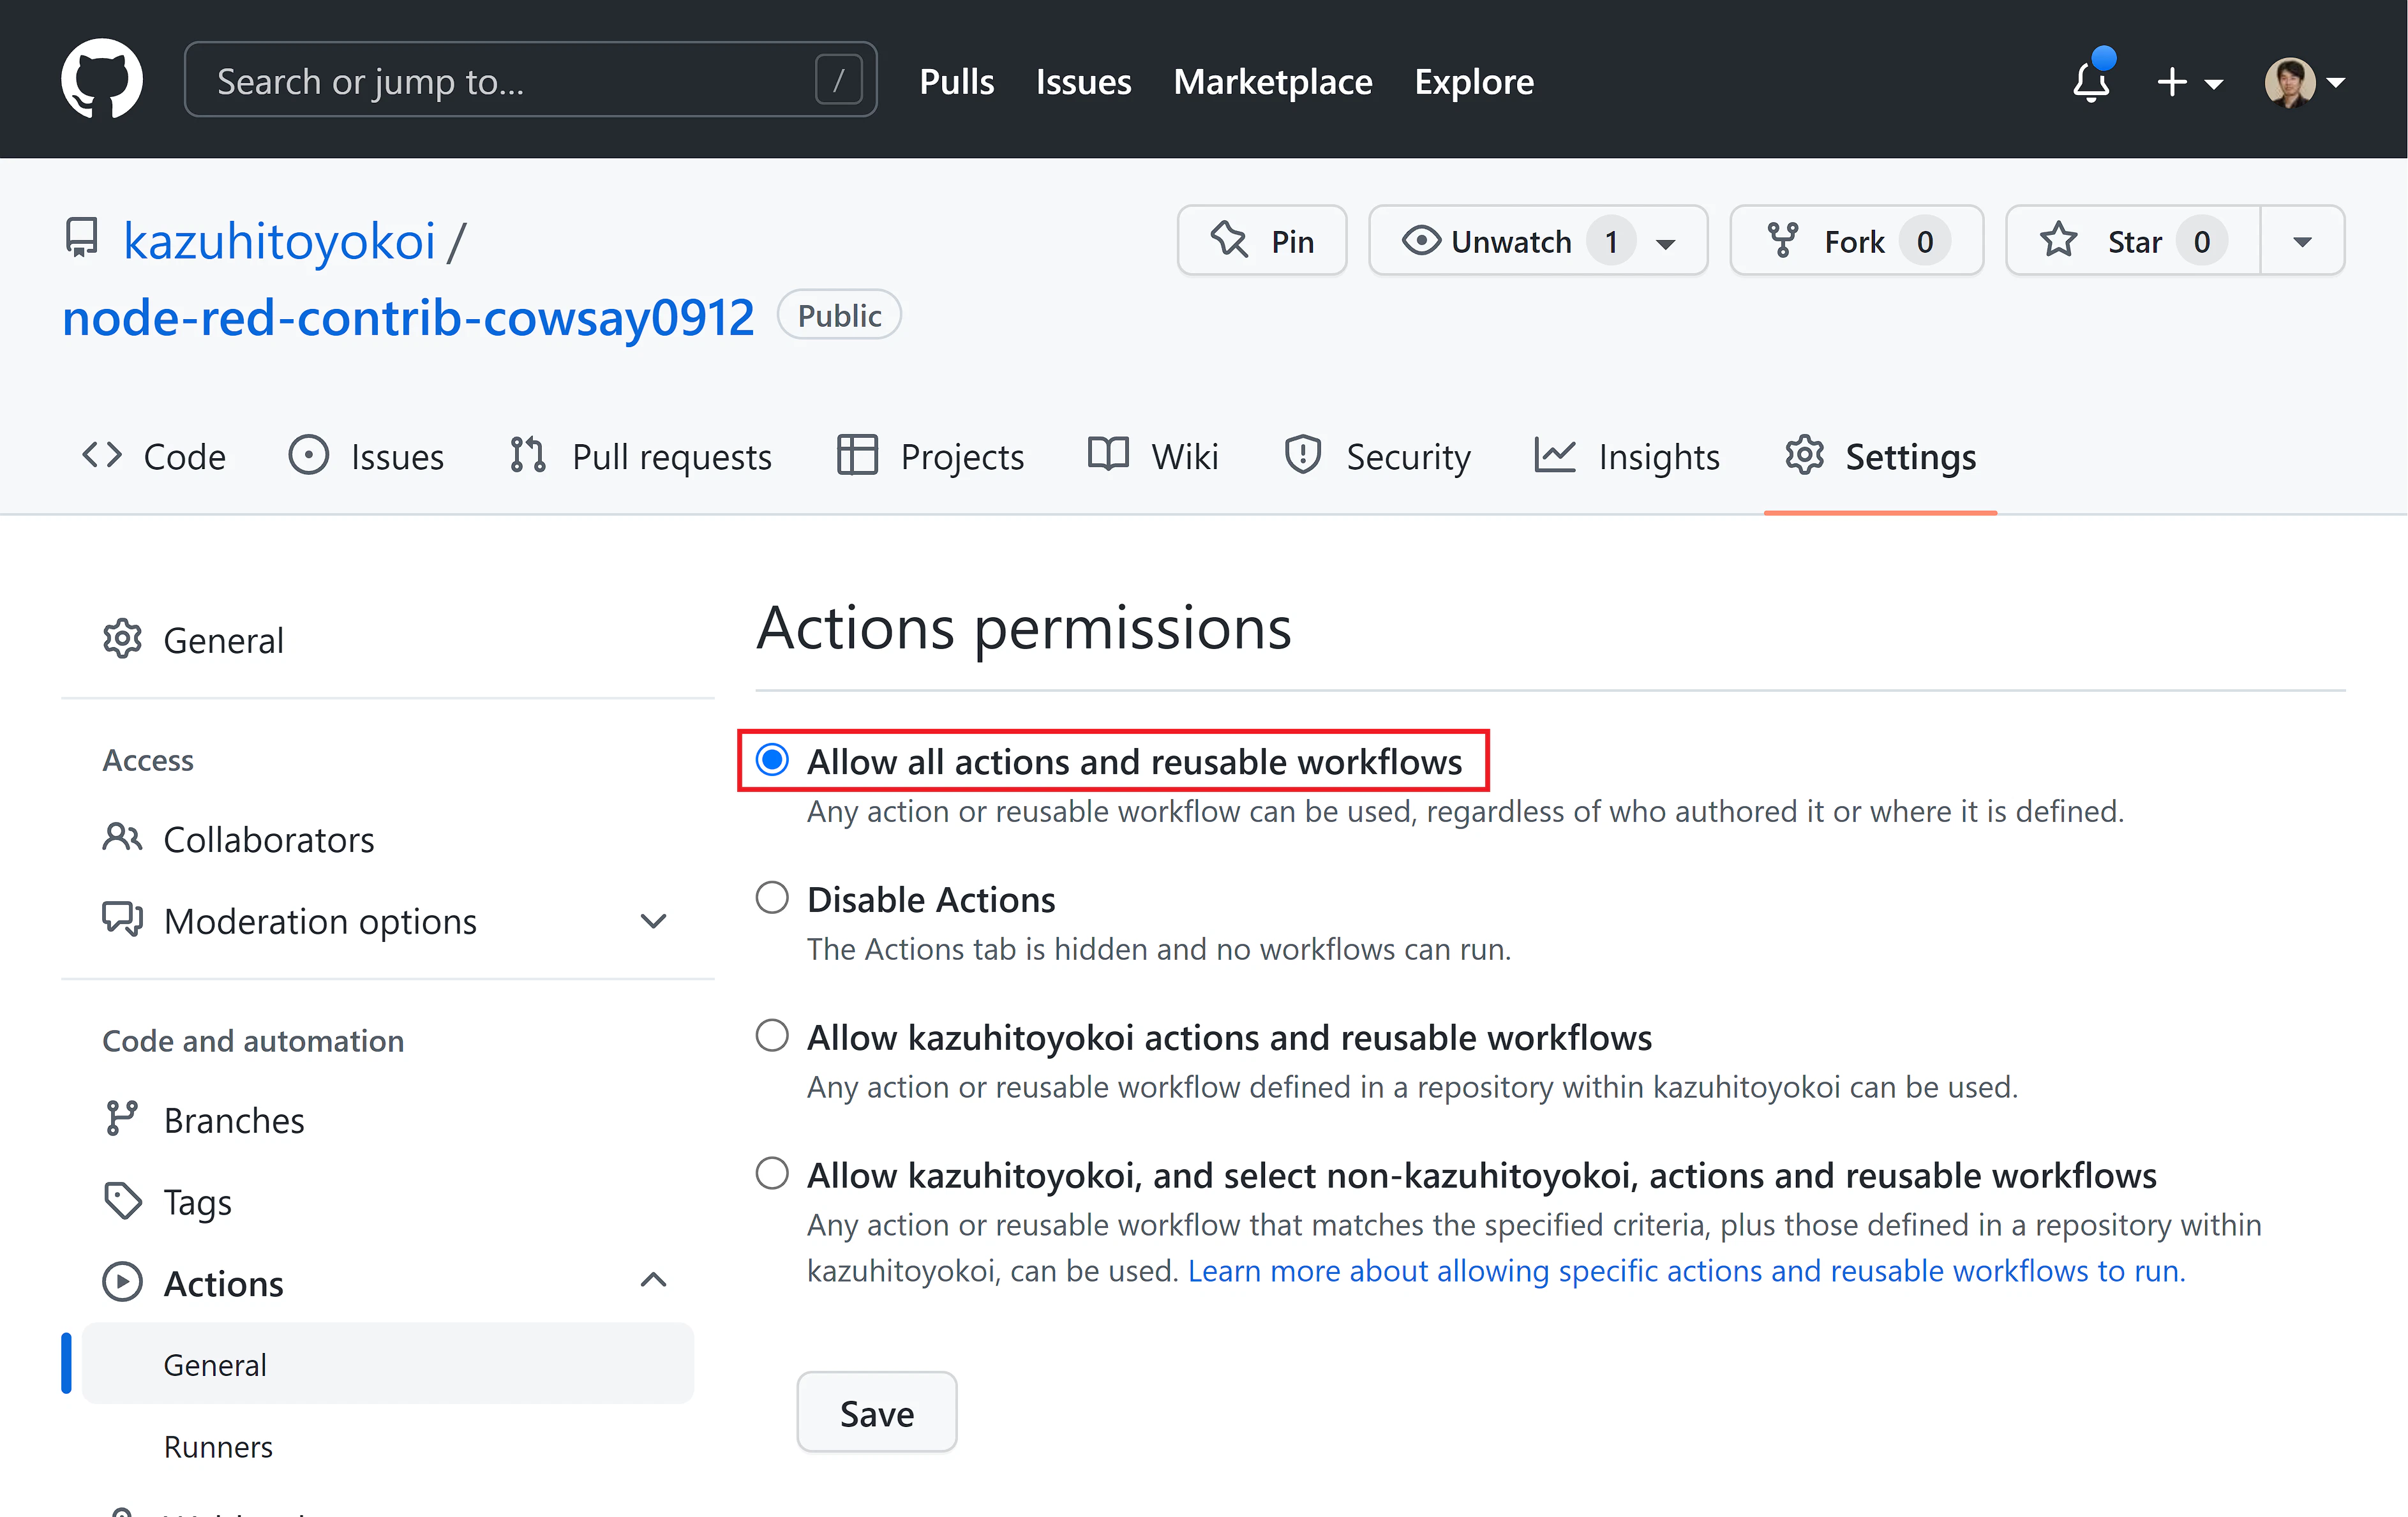2408x1517 pixels.
Task: Click the Save button
Action: pyautogui.click(x=877, y=1413)
